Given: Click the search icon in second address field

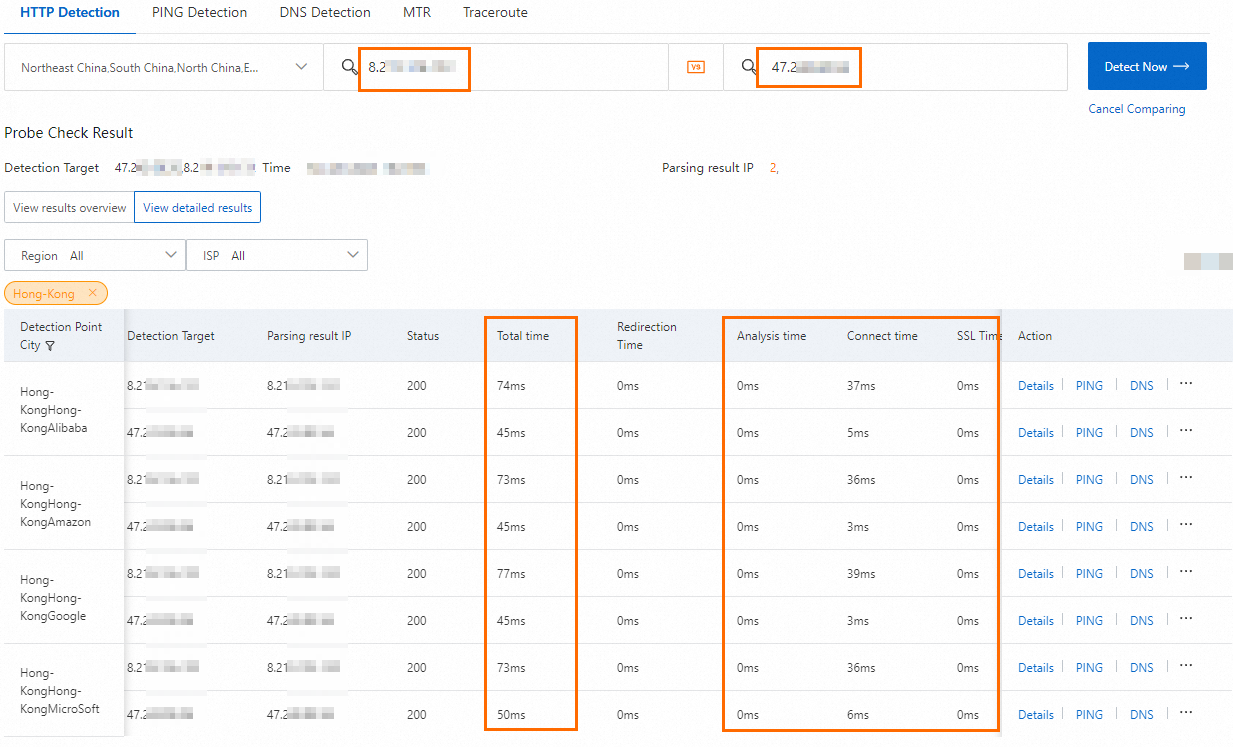Looking at the screenshot, I should tap(749, 67).
